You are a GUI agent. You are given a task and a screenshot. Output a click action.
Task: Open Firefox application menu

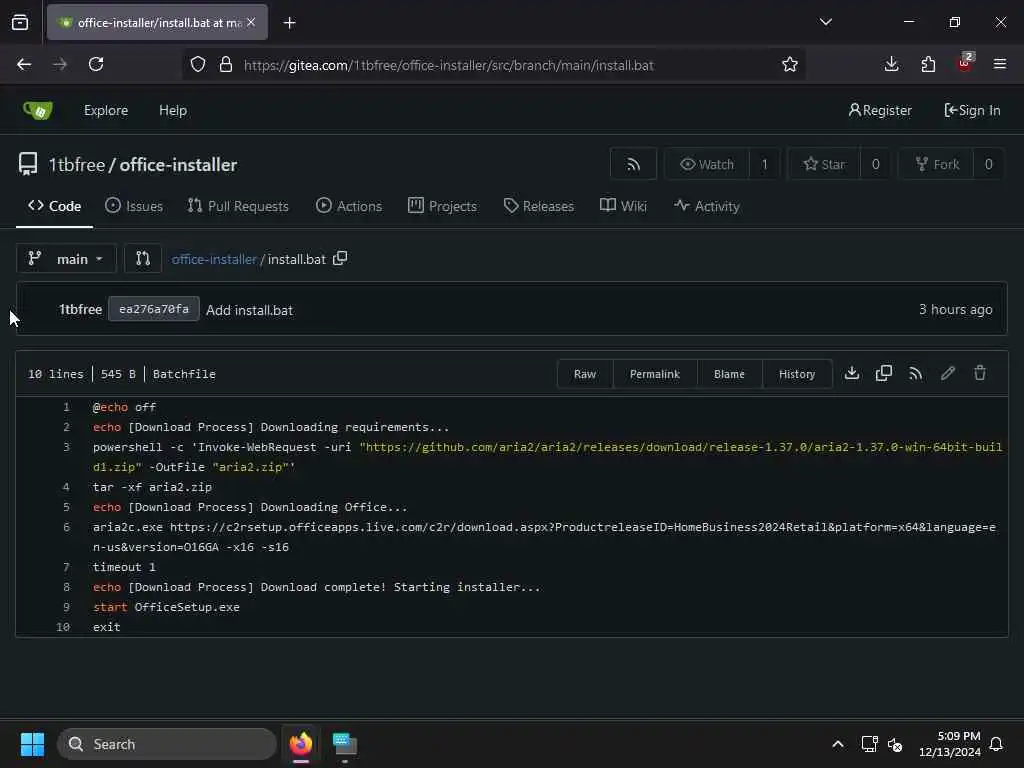click(x=1000, y=64)
